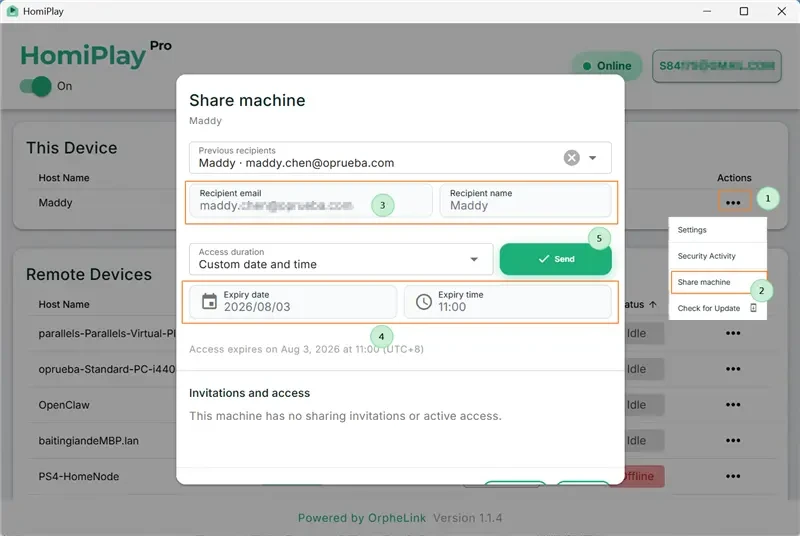Send the share invitation

pos(556,259)
